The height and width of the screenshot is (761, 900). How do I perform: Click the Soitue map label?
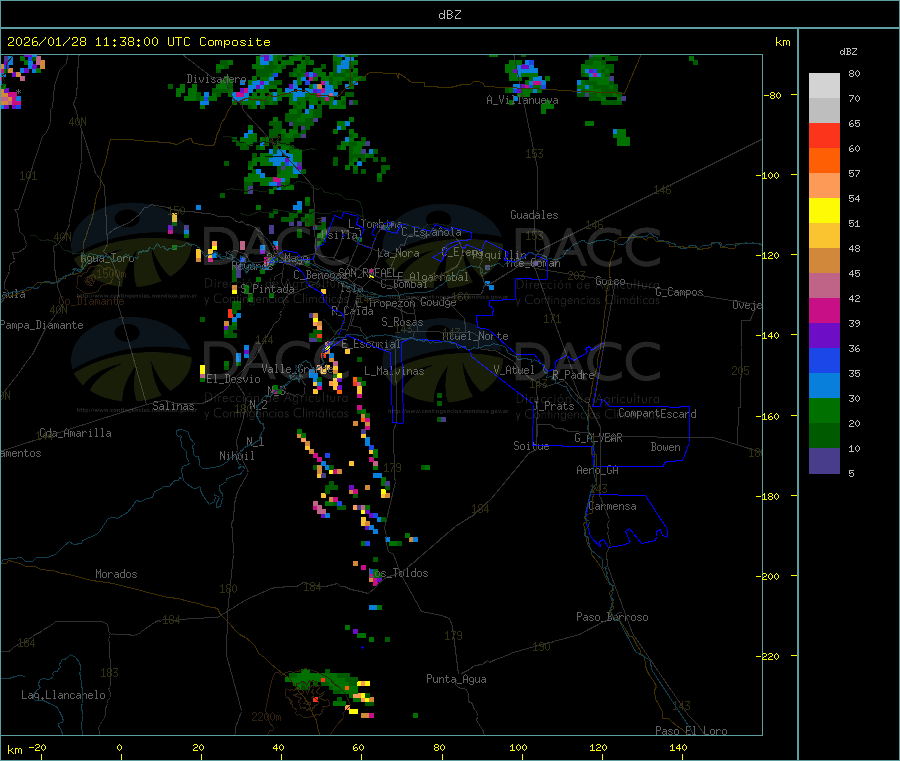pyautogui.click(x=531, y=446)
